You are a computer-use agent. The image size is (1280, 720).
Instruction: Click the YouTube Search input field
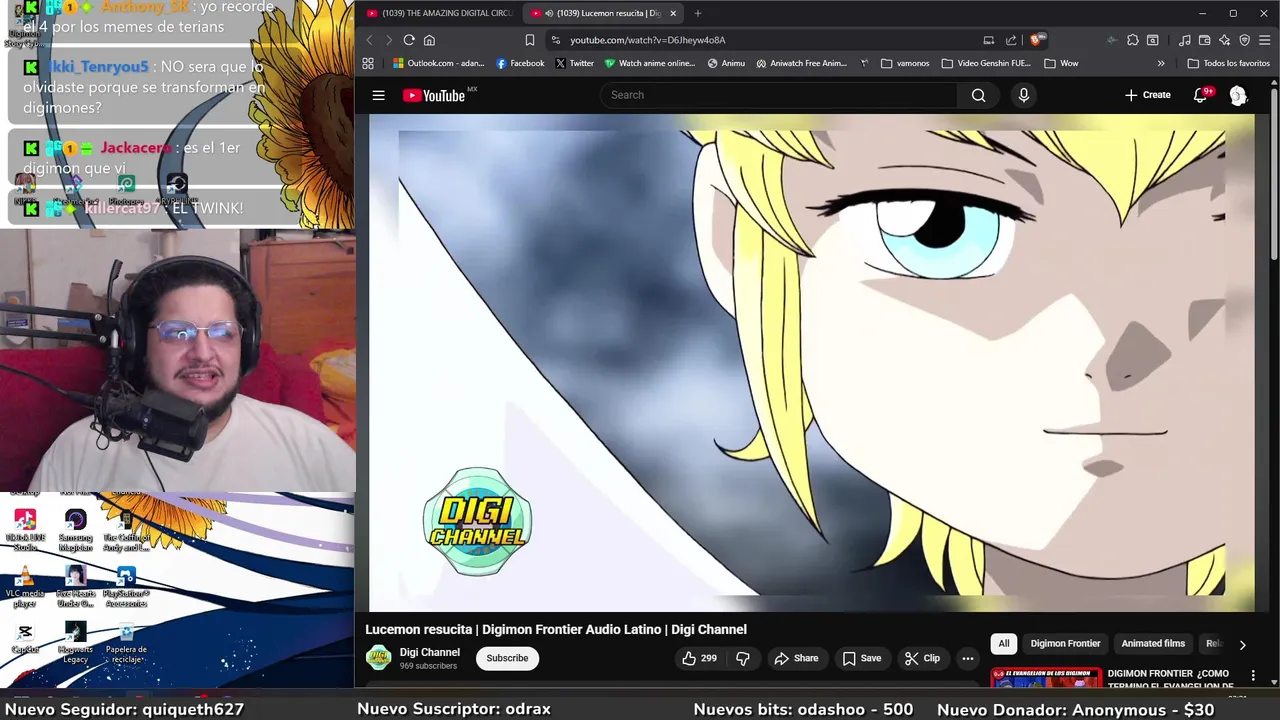pos(778,95)
